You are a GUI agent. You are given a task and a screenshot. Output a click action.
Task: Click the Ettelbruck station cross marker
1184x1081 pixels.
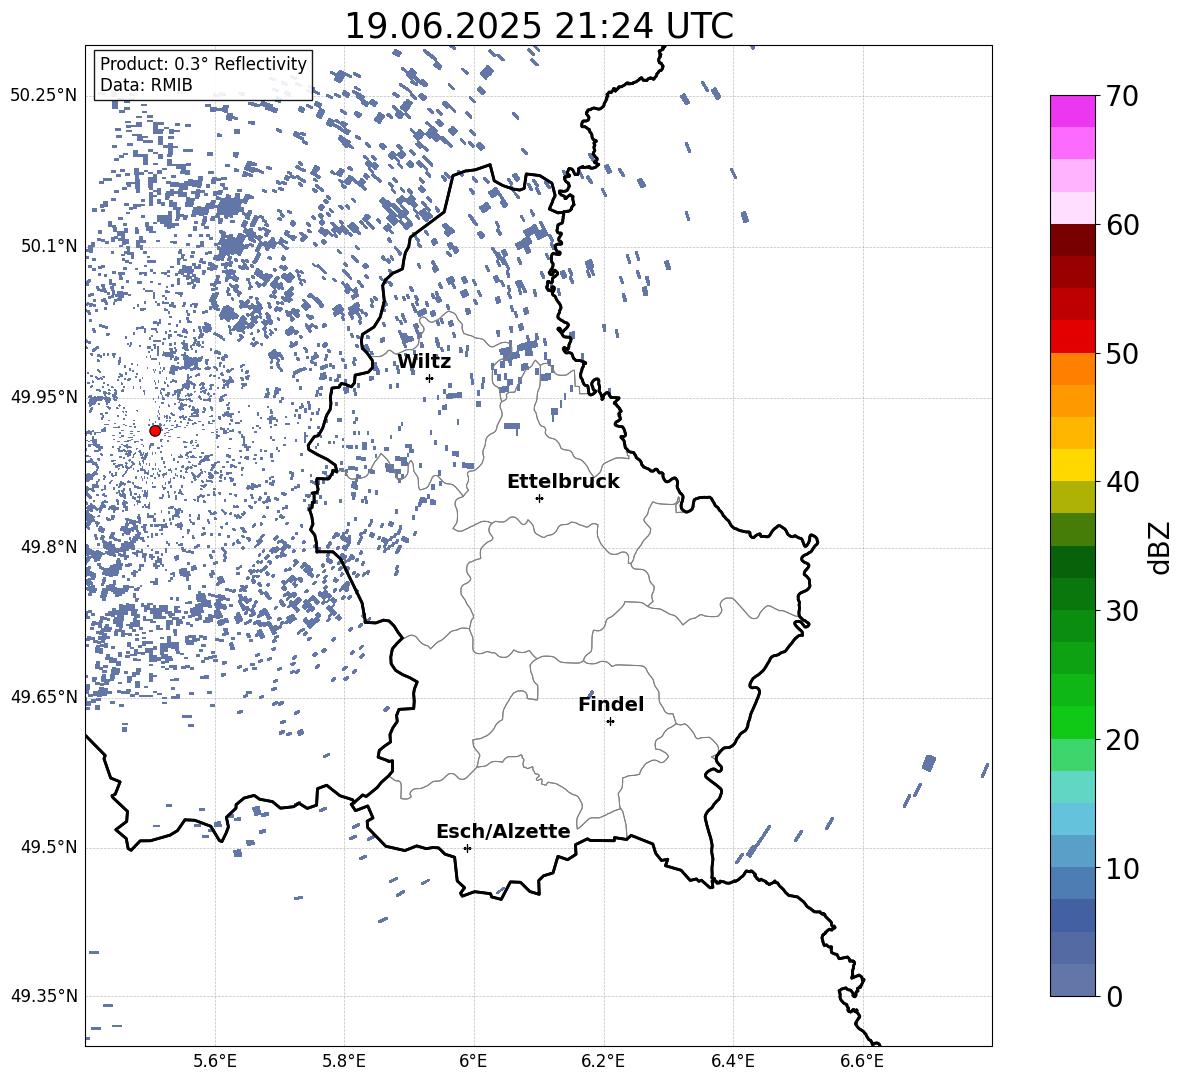[x=539, y=498]
